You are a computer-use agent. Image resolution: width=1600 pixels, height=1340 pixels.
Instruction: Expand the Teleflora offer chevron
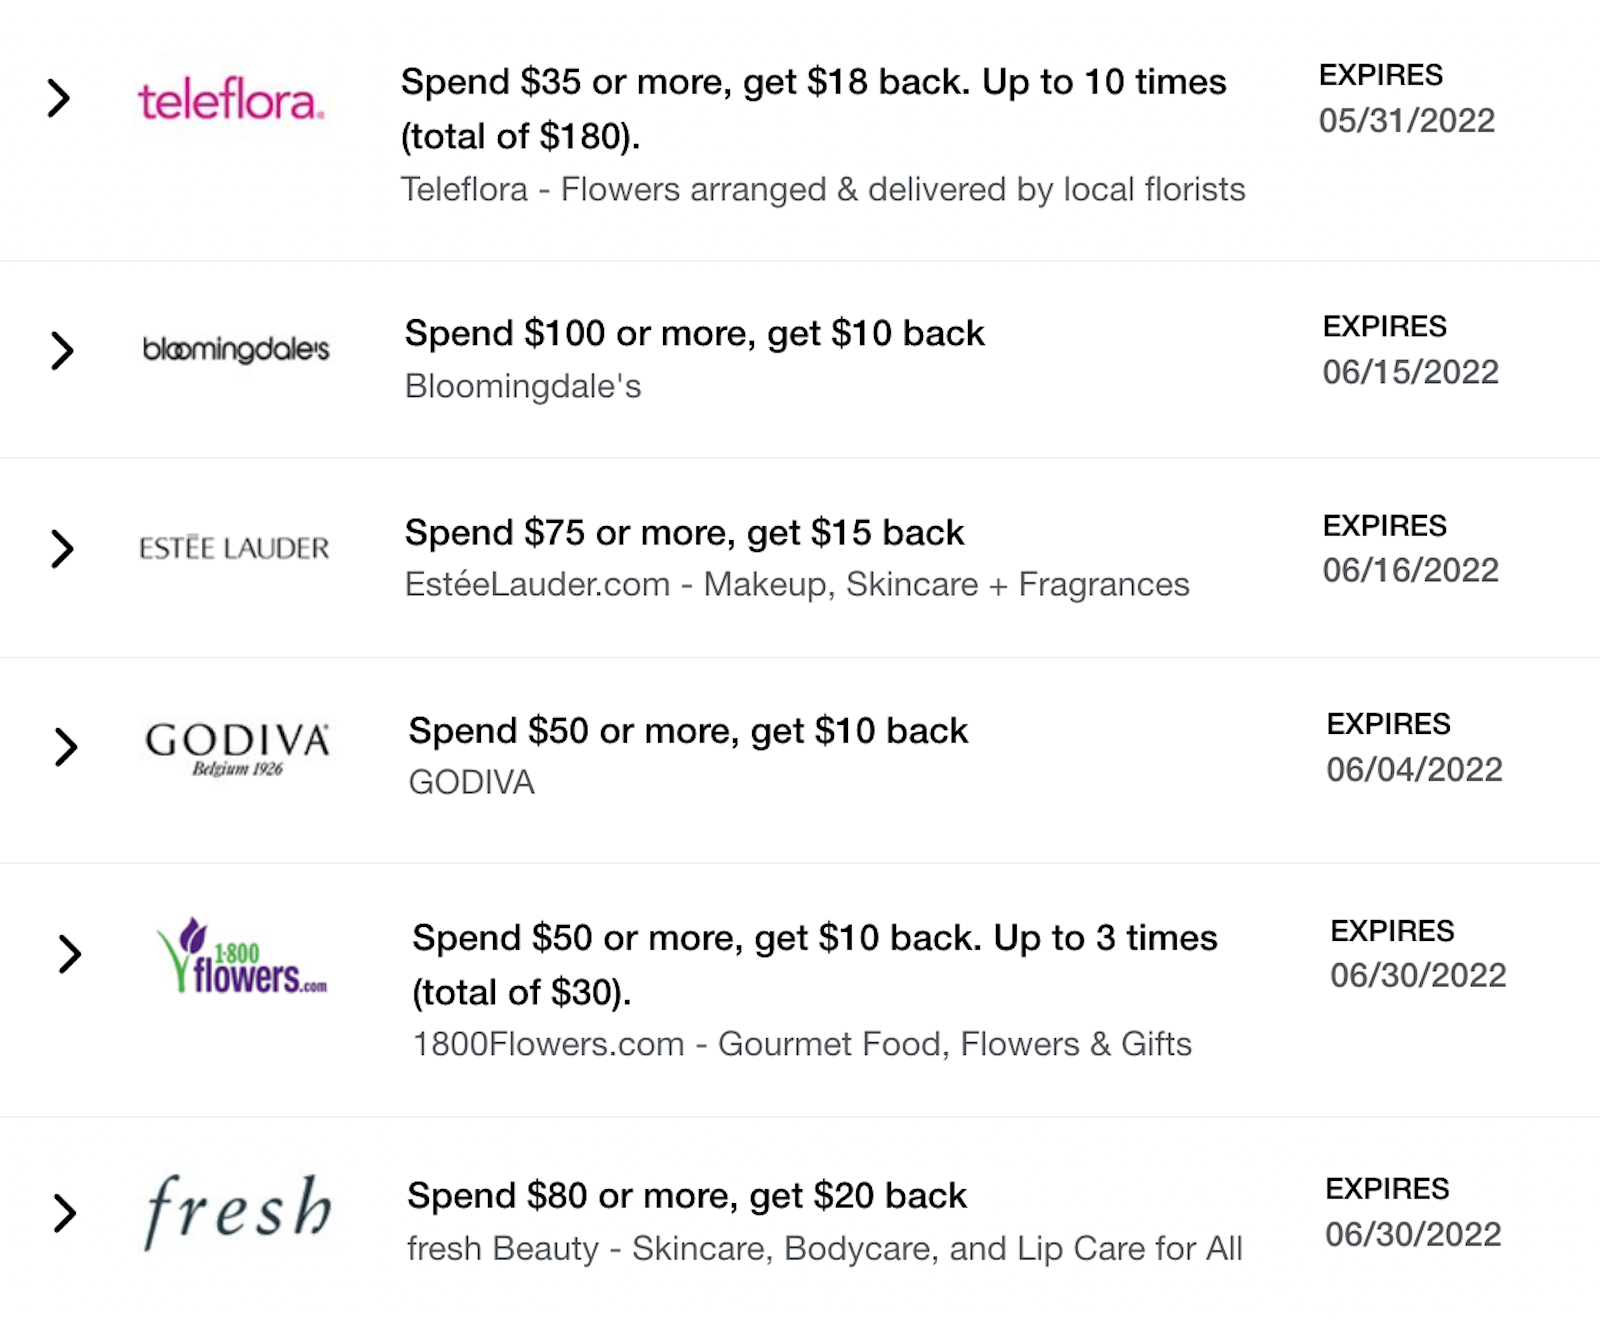coord(59,98)
